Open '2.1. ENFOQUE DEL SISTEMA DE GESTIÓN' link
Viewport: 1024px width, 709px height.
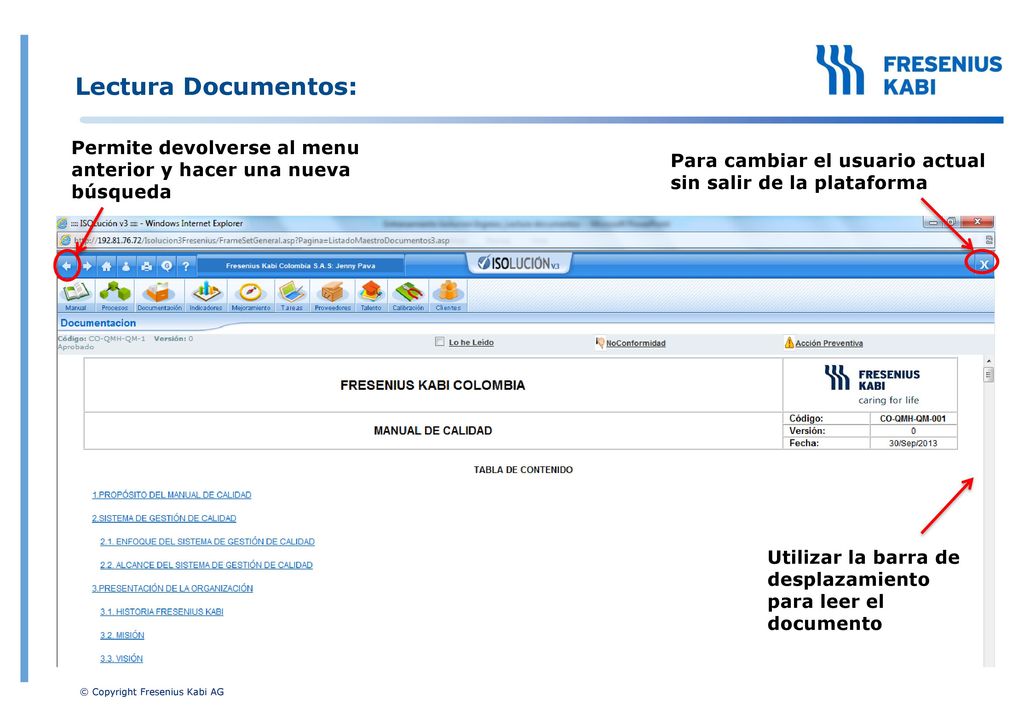tap(207, 542)
